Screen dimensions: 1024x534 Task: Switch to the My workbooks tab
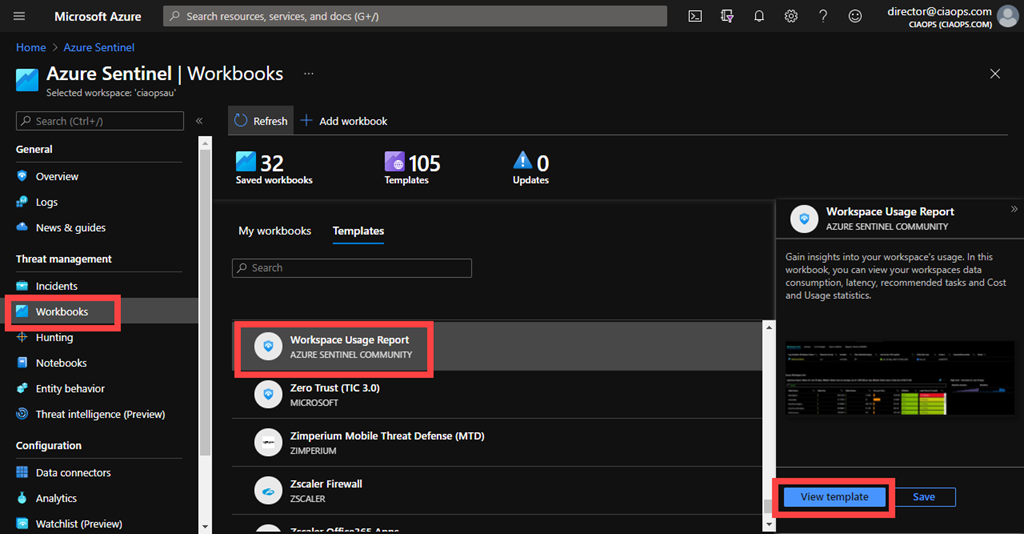(275, 231)
